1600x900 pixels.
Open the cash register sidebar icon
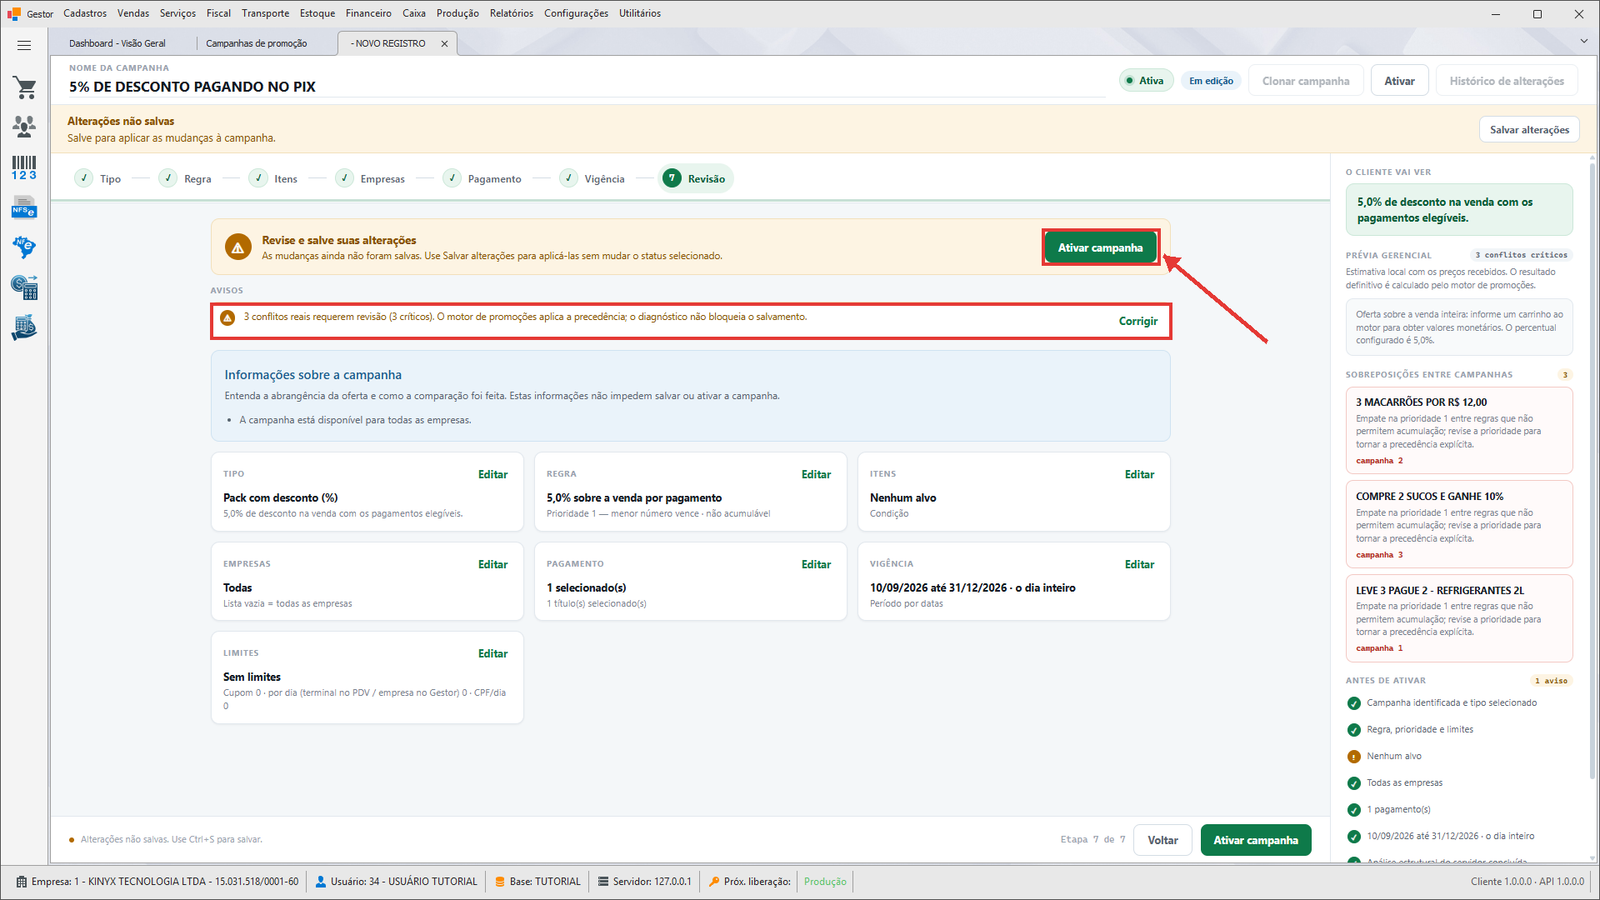tap(24, 328)
